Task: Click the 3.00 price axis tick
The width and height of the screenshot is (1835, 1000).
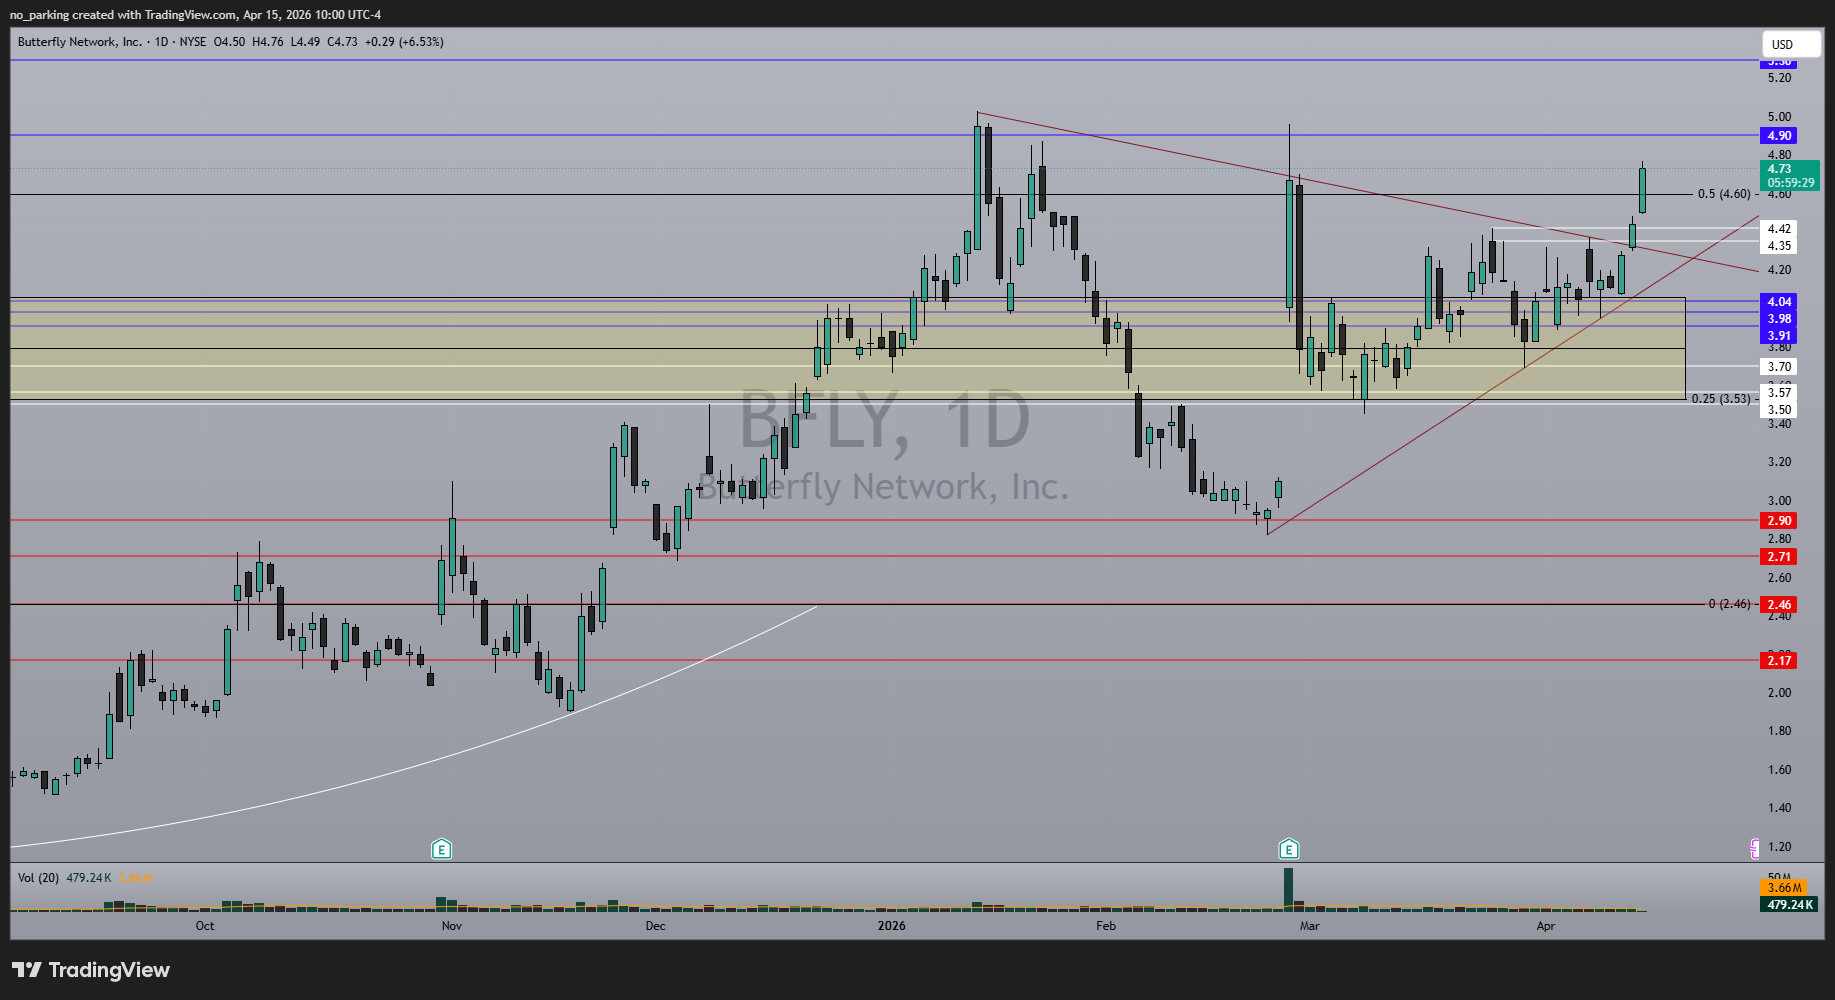Action: coord(1779,501)
